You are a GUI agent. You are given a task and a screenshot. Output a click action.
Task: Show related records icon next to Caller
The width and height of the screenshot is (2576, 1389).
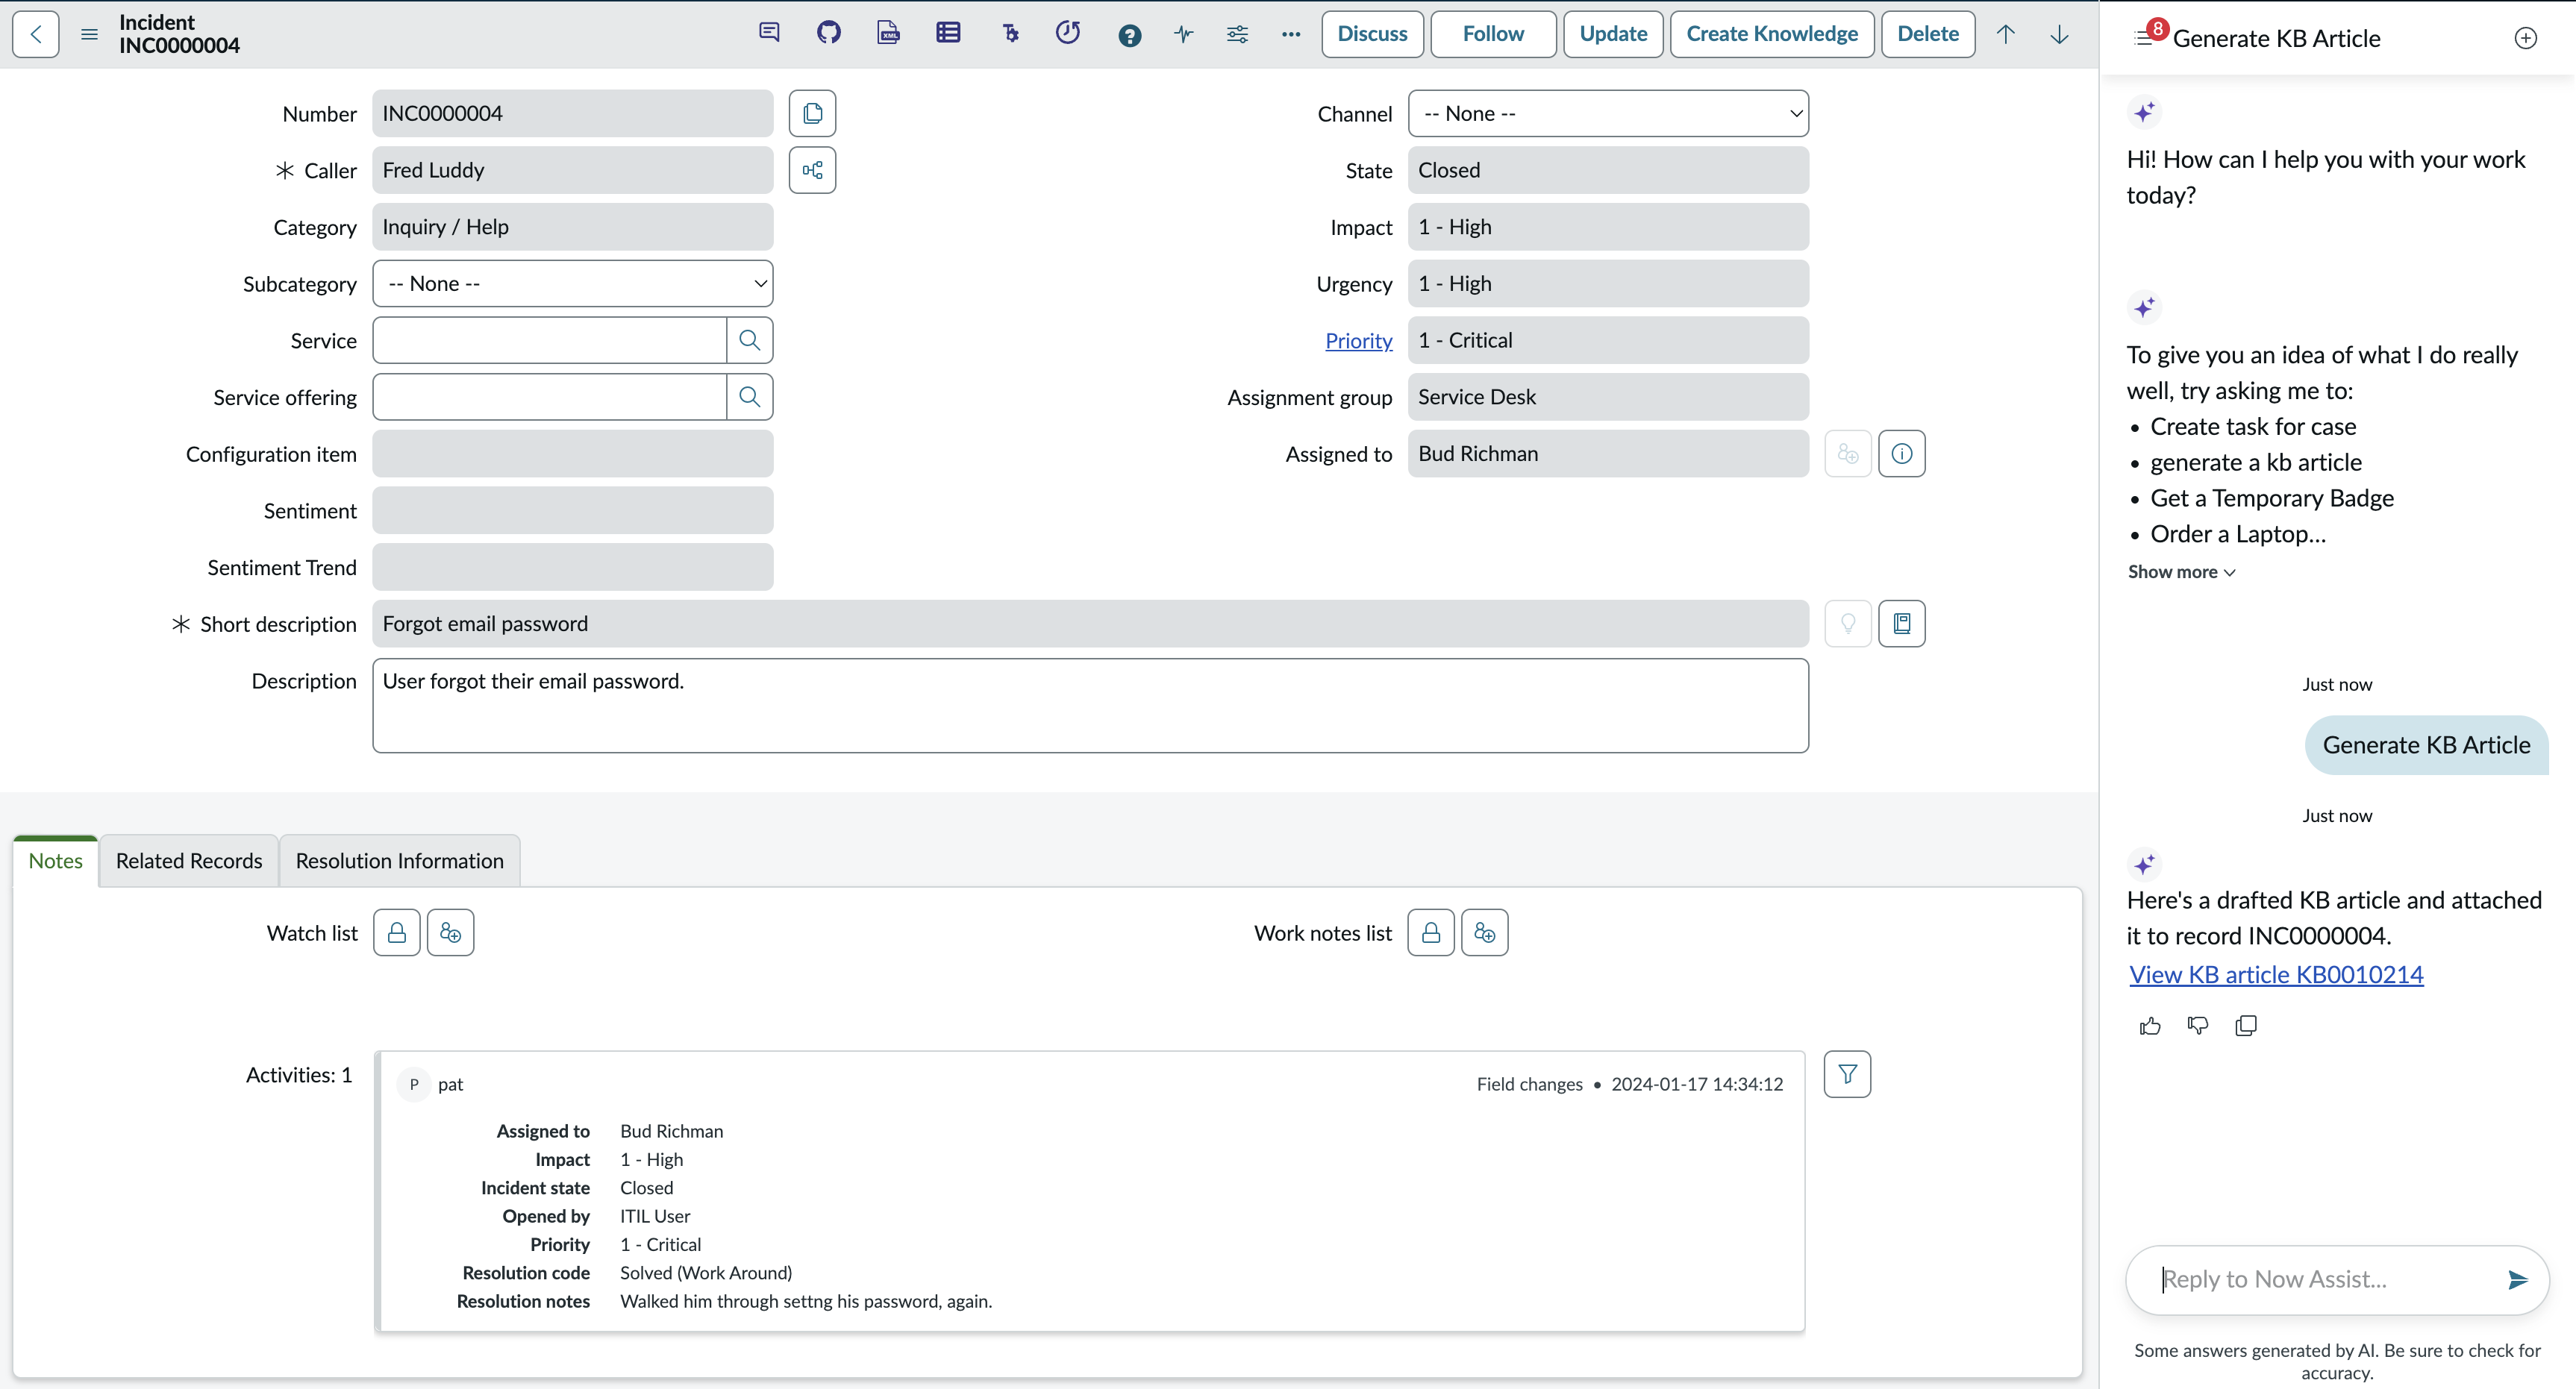(812, 170)
